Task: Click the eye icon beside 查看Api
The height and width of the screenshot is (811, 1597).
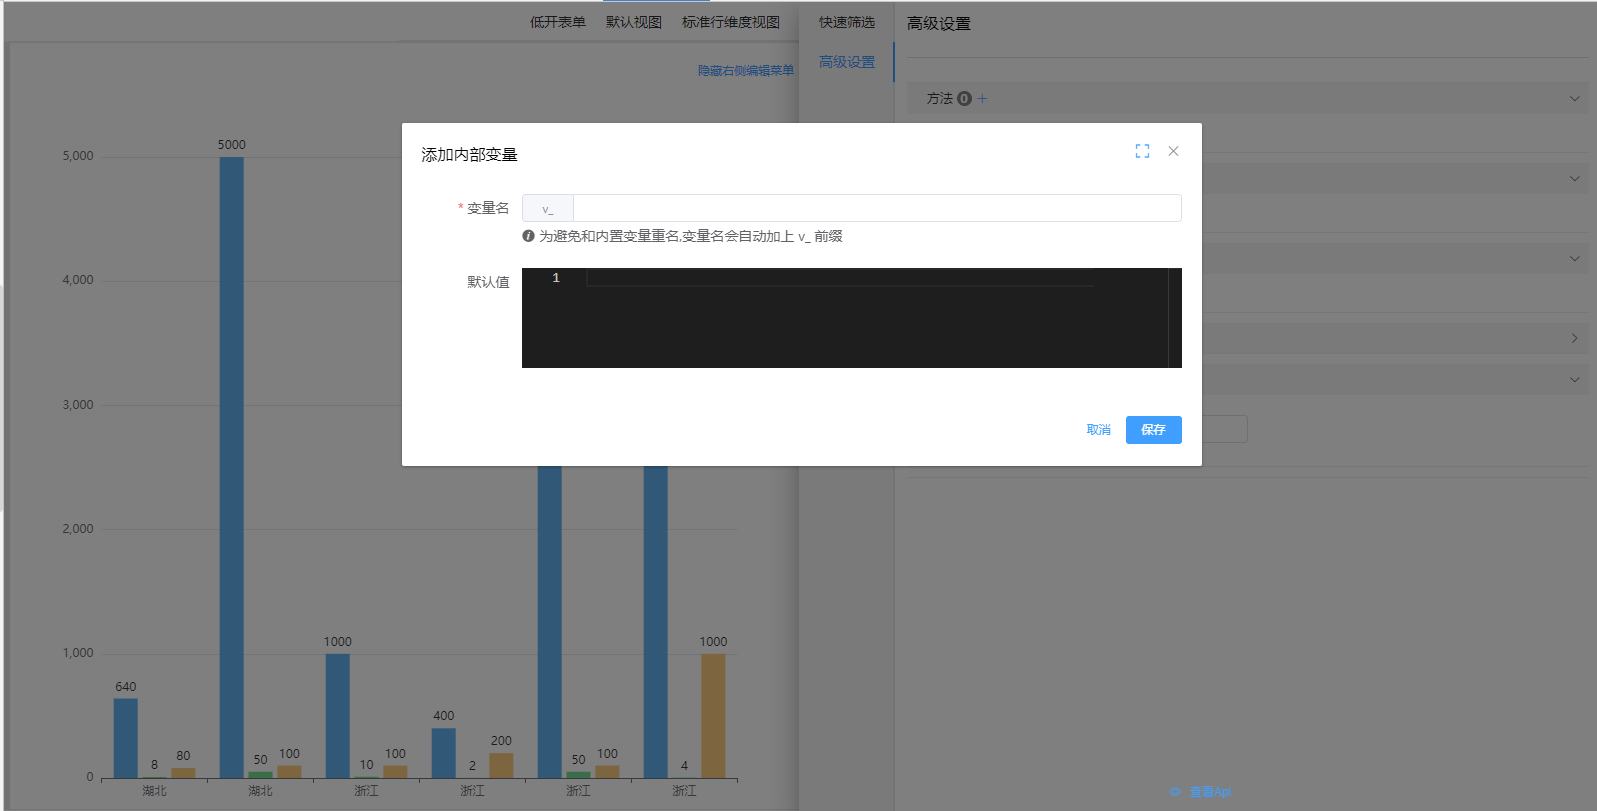Action: click(1176, 792)
